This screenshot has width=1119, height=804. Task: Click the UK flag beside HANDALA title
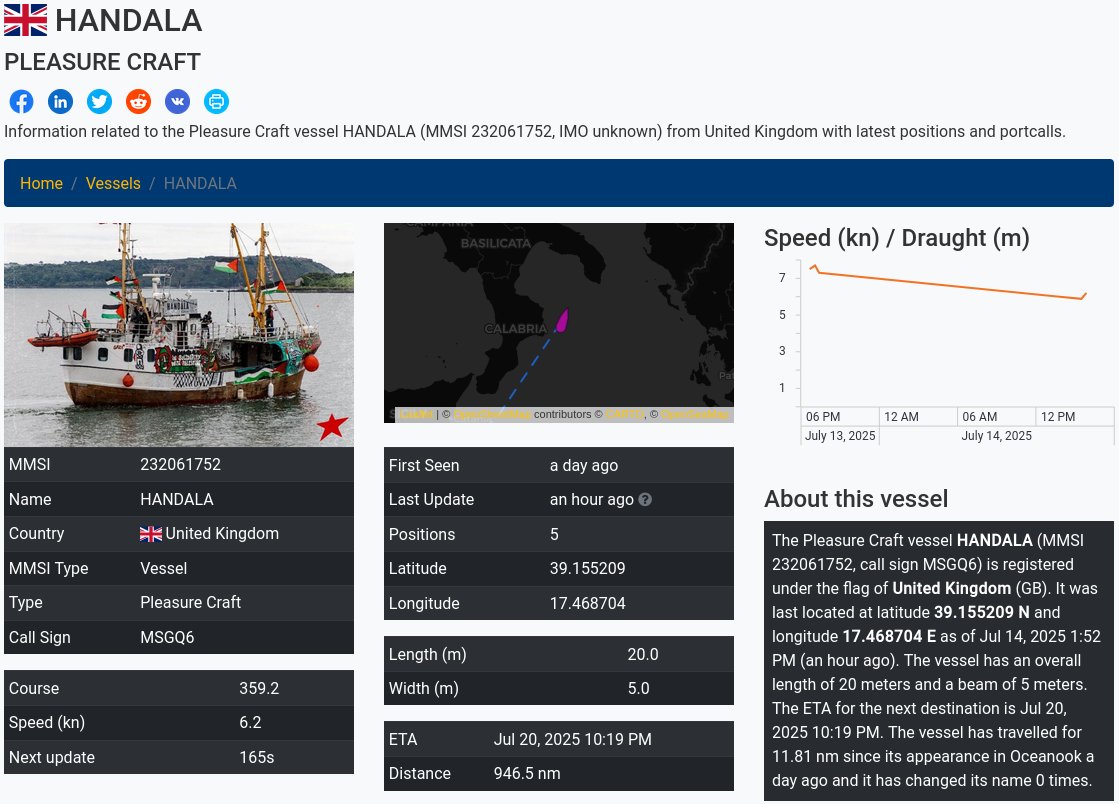tap(26, 20)
